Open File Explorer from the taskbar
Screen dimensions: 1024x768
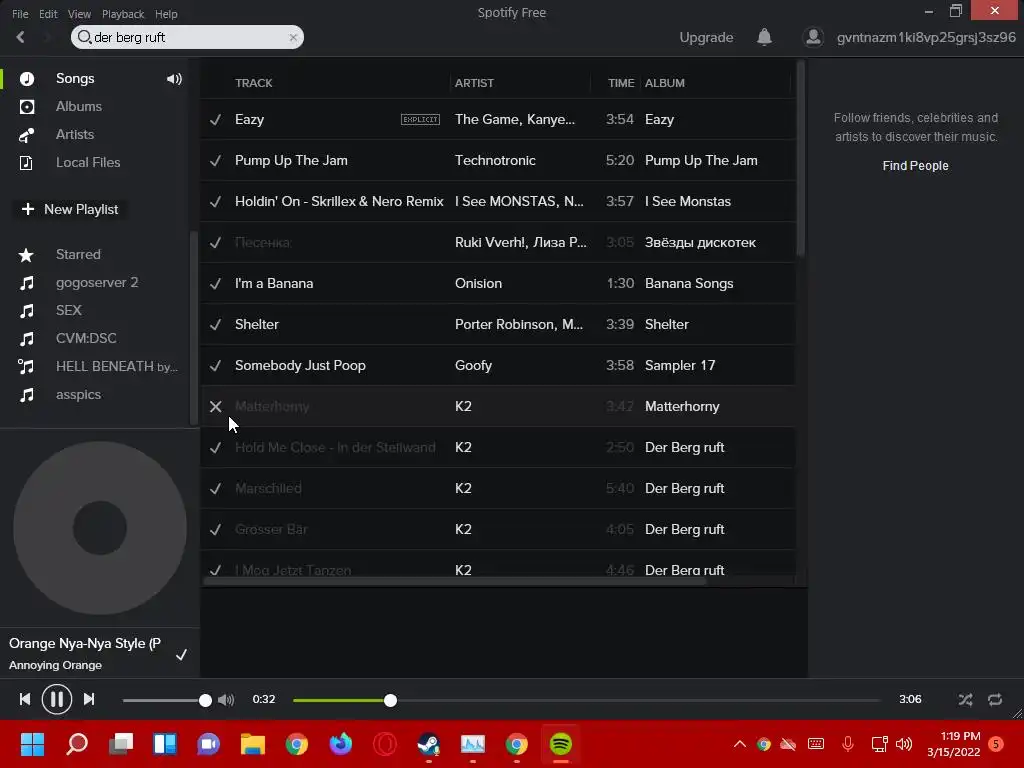pos(253,744)
